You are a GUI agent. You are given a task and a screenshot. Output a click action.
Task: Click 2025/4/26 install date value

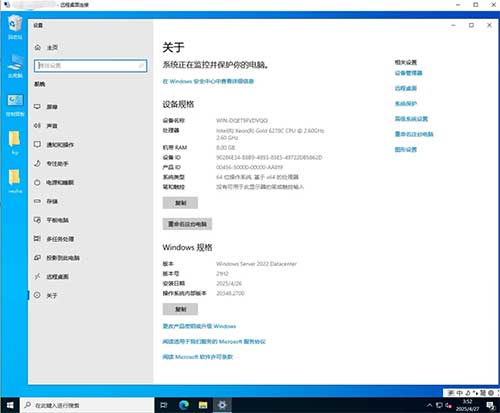point(229,283)
